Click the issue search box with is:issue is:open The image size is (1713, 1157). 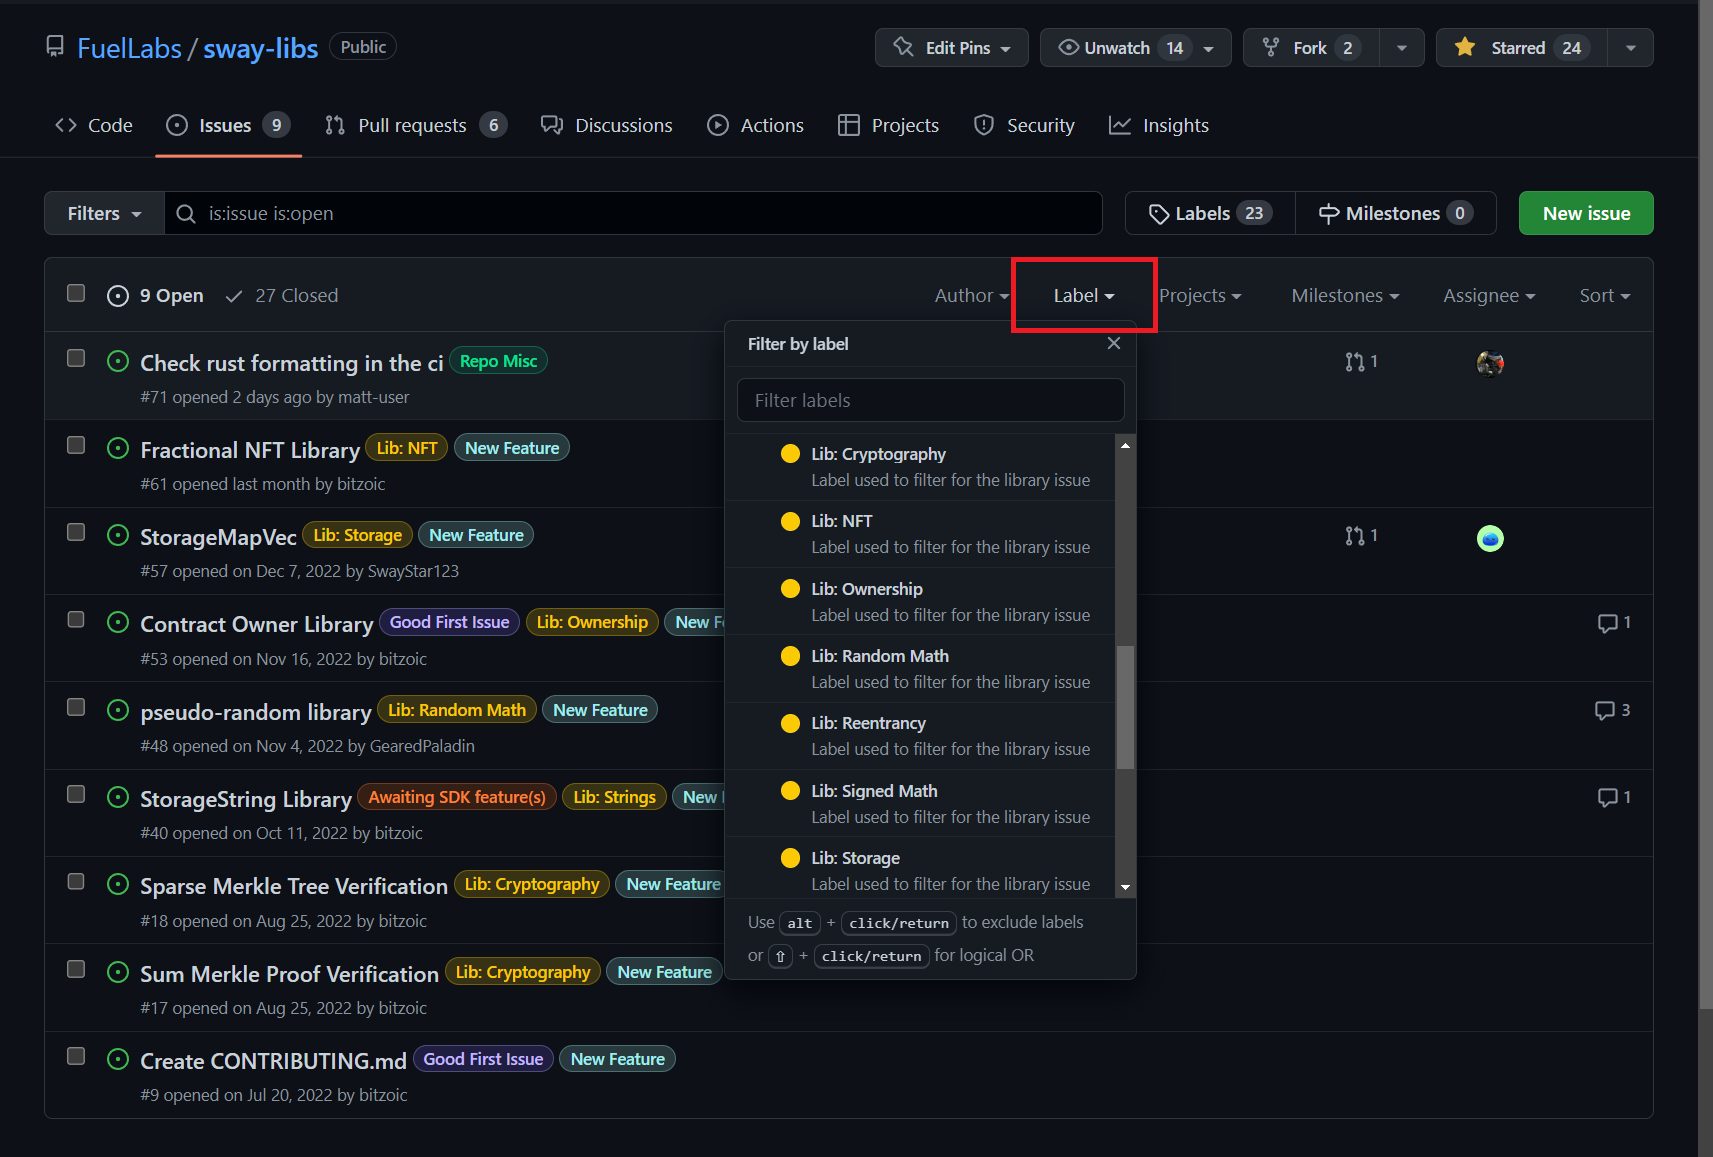[633, 213]
